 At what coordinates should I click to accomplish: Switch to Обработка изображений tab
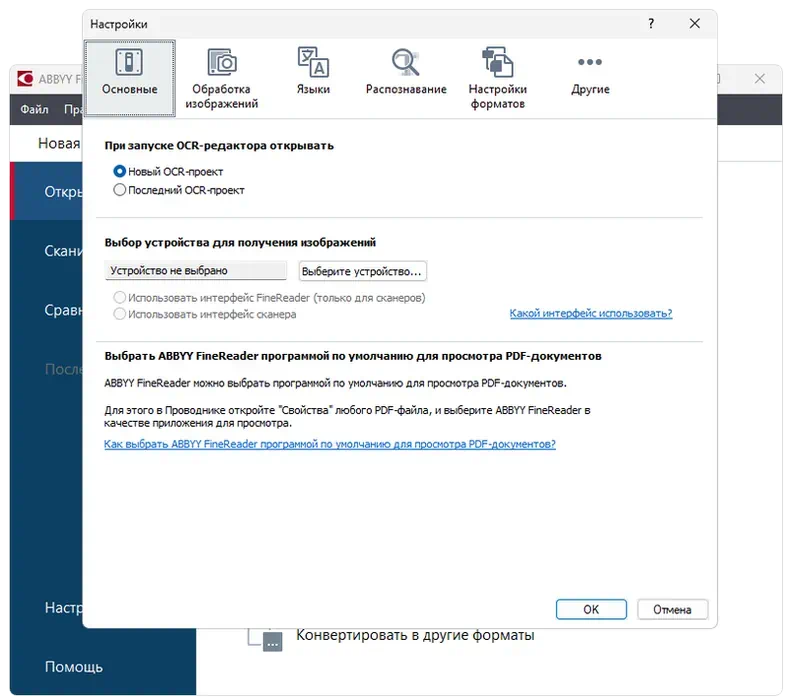[221, 78]
